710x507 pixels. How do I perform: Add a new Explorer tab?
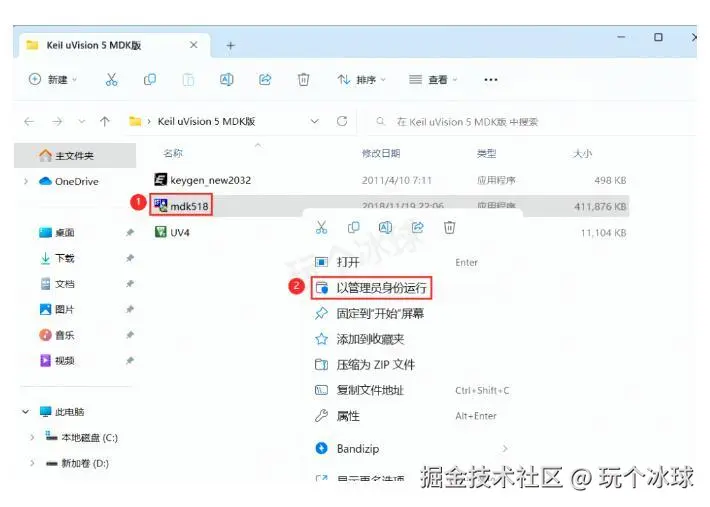[230, 45]
